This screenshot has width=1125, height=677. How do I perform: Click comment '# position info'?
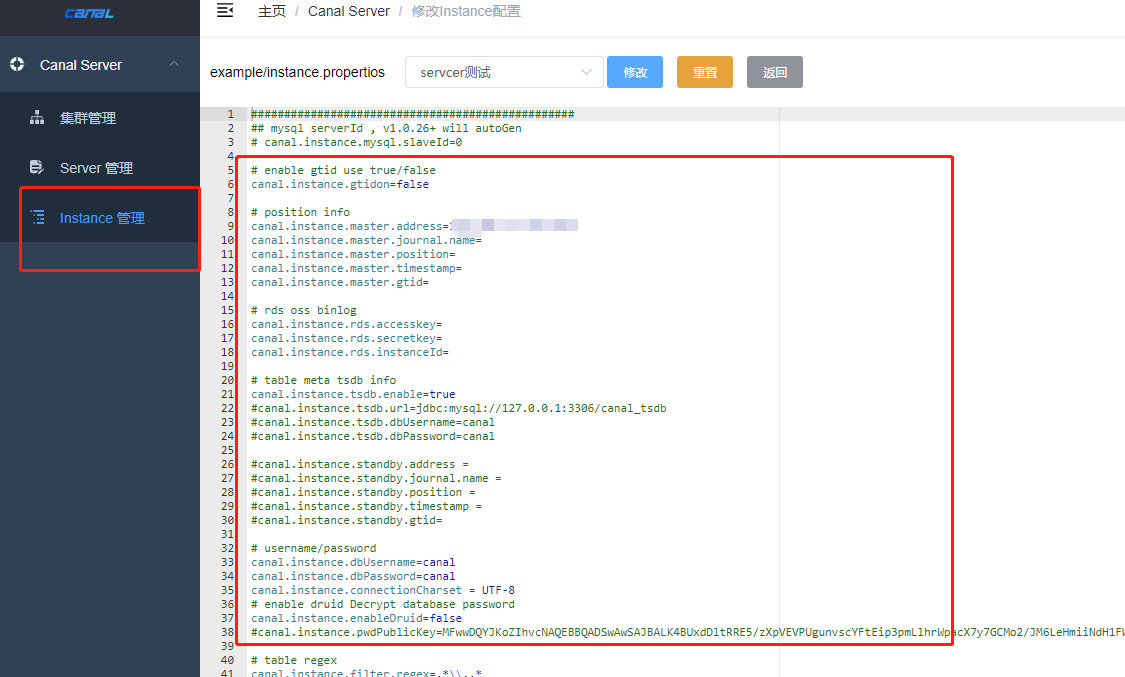click(x=301, y=212)
